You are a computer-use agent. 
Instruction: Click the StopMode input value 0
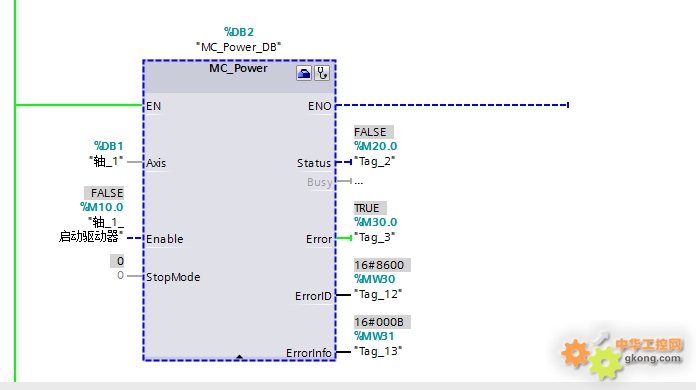pyautogui.click(x=120, y=275)
